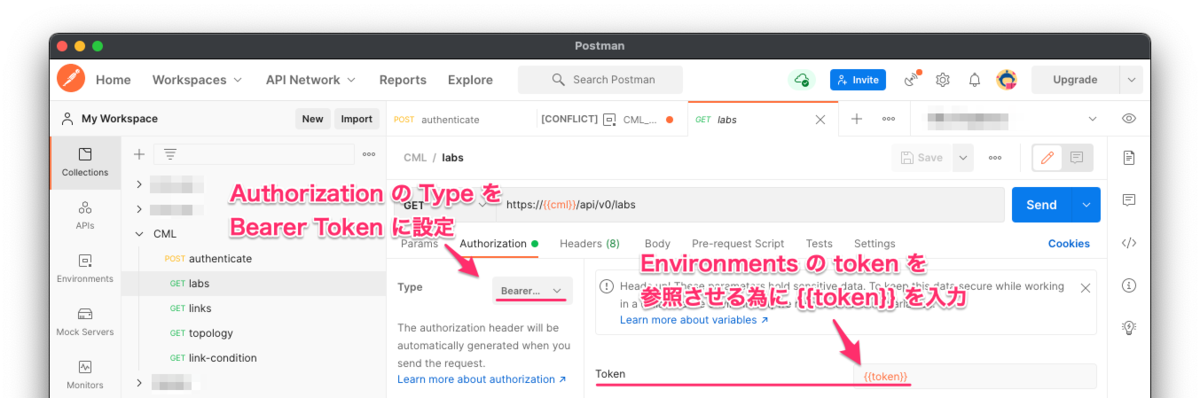Open the collections panel three-dot options
The width and height of the screenshot is (1200, 398).
point(369,154)
